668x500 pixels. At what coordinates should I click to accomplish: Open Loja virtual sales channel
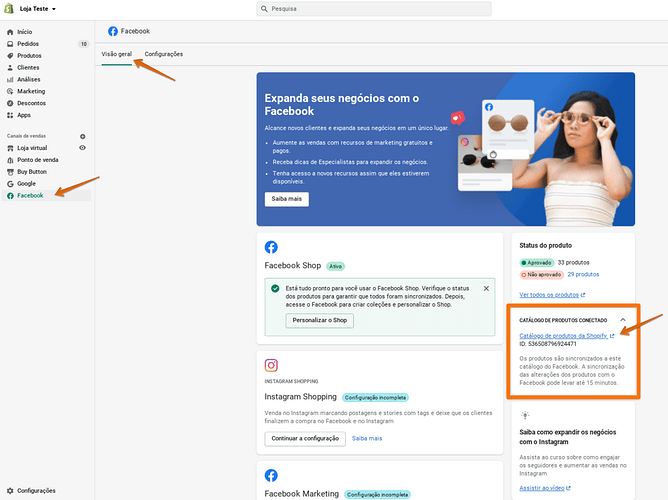32,148
